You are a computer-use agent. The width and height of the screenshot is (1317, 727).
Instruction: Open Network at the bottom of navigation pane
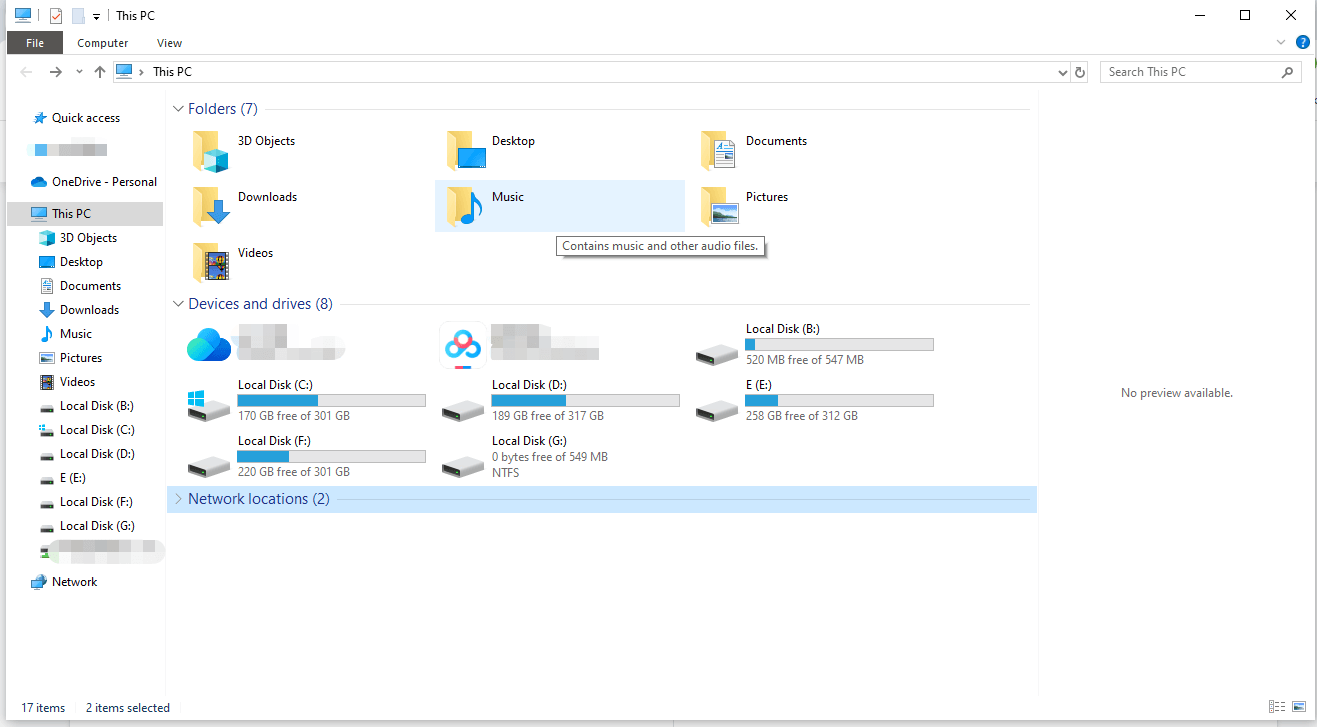click(x=73, y=581)
